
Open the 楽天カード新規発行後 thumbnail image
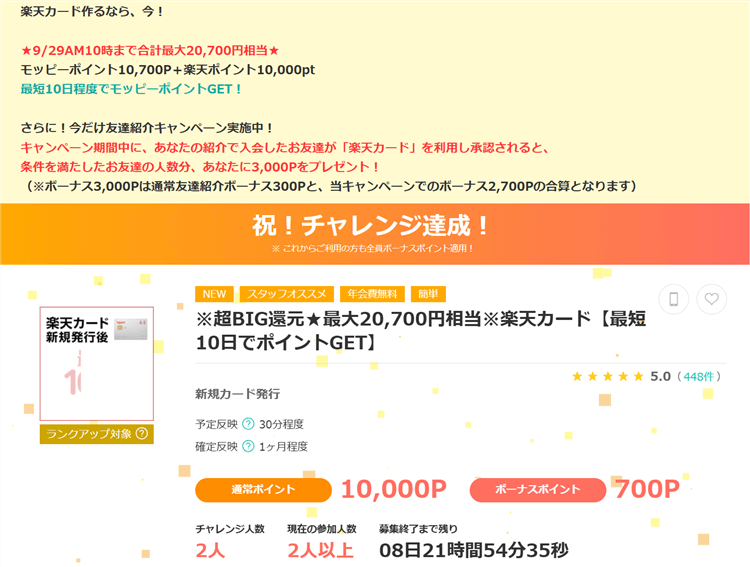(97, 364)
